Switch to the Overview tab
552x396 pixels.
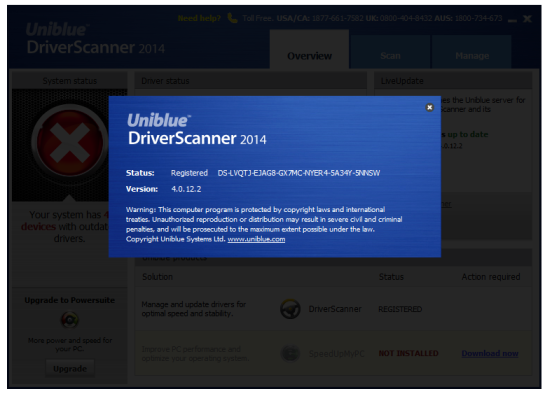click(x=309, y=50)
